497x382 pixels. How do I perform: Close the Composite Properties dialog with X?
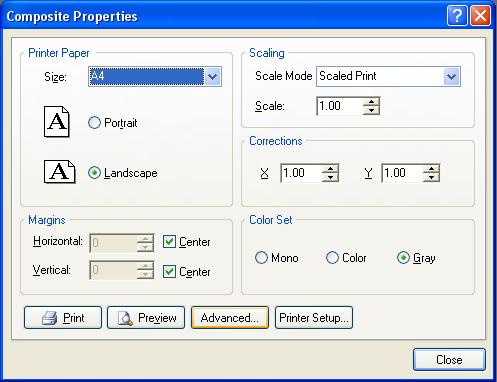click(x=480, y=15)
